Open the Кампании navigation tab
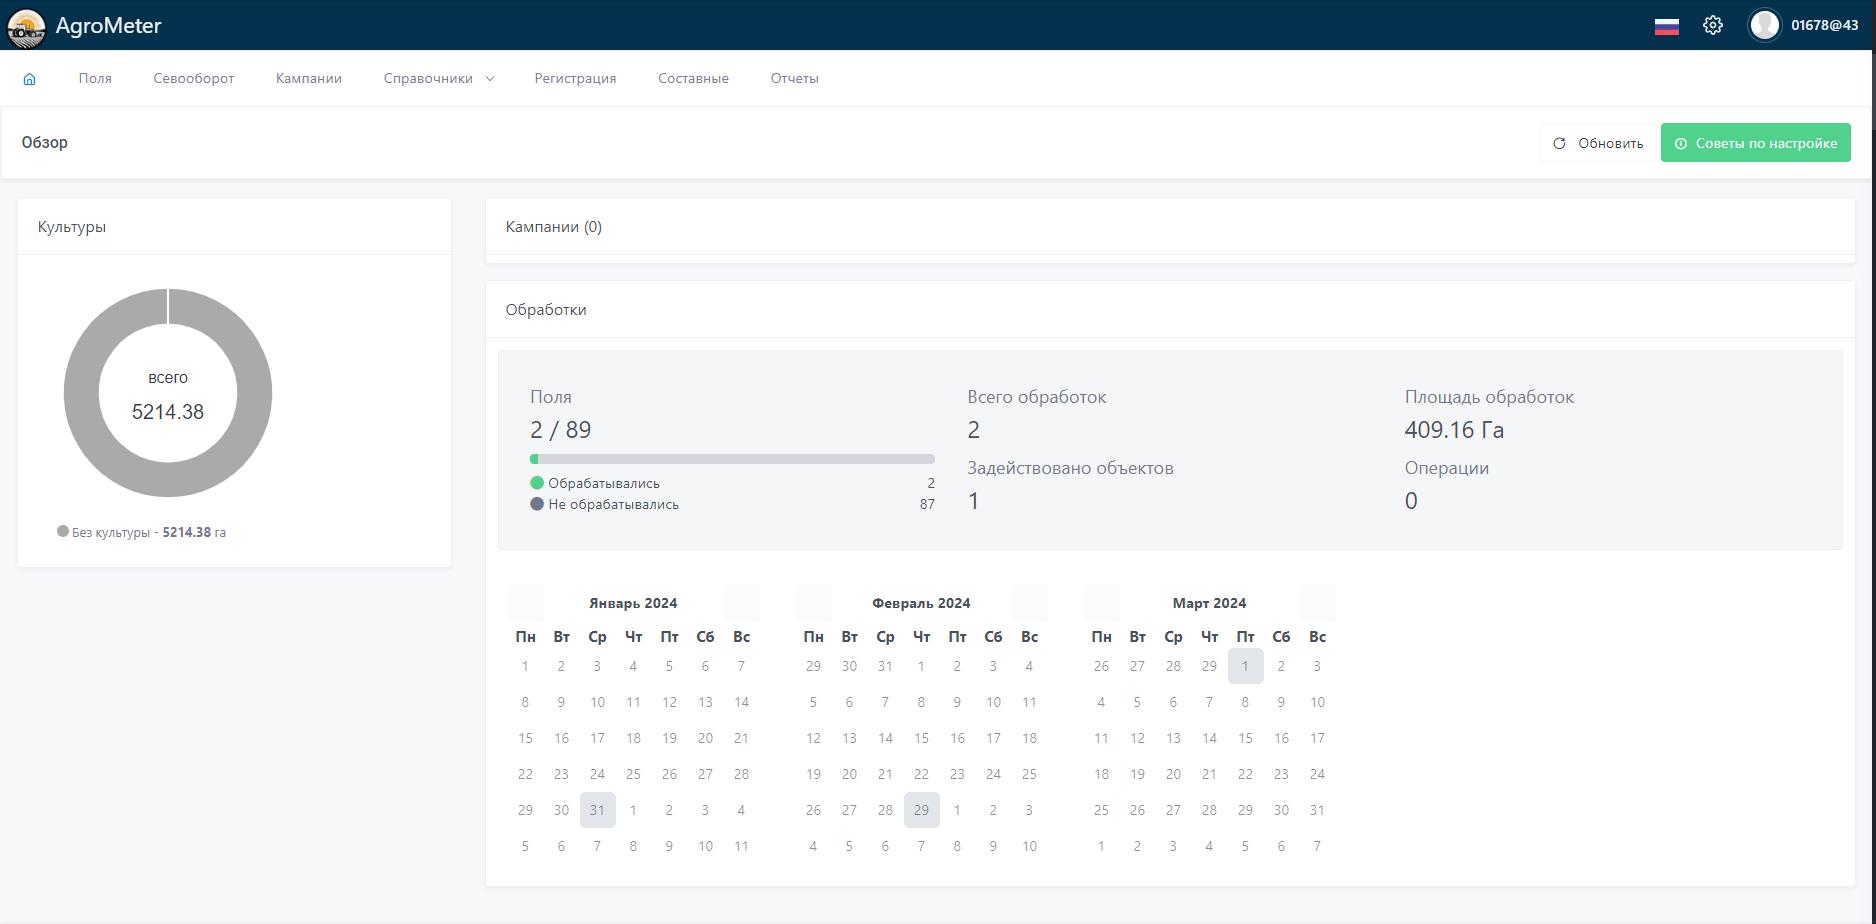 pos(309,79)
